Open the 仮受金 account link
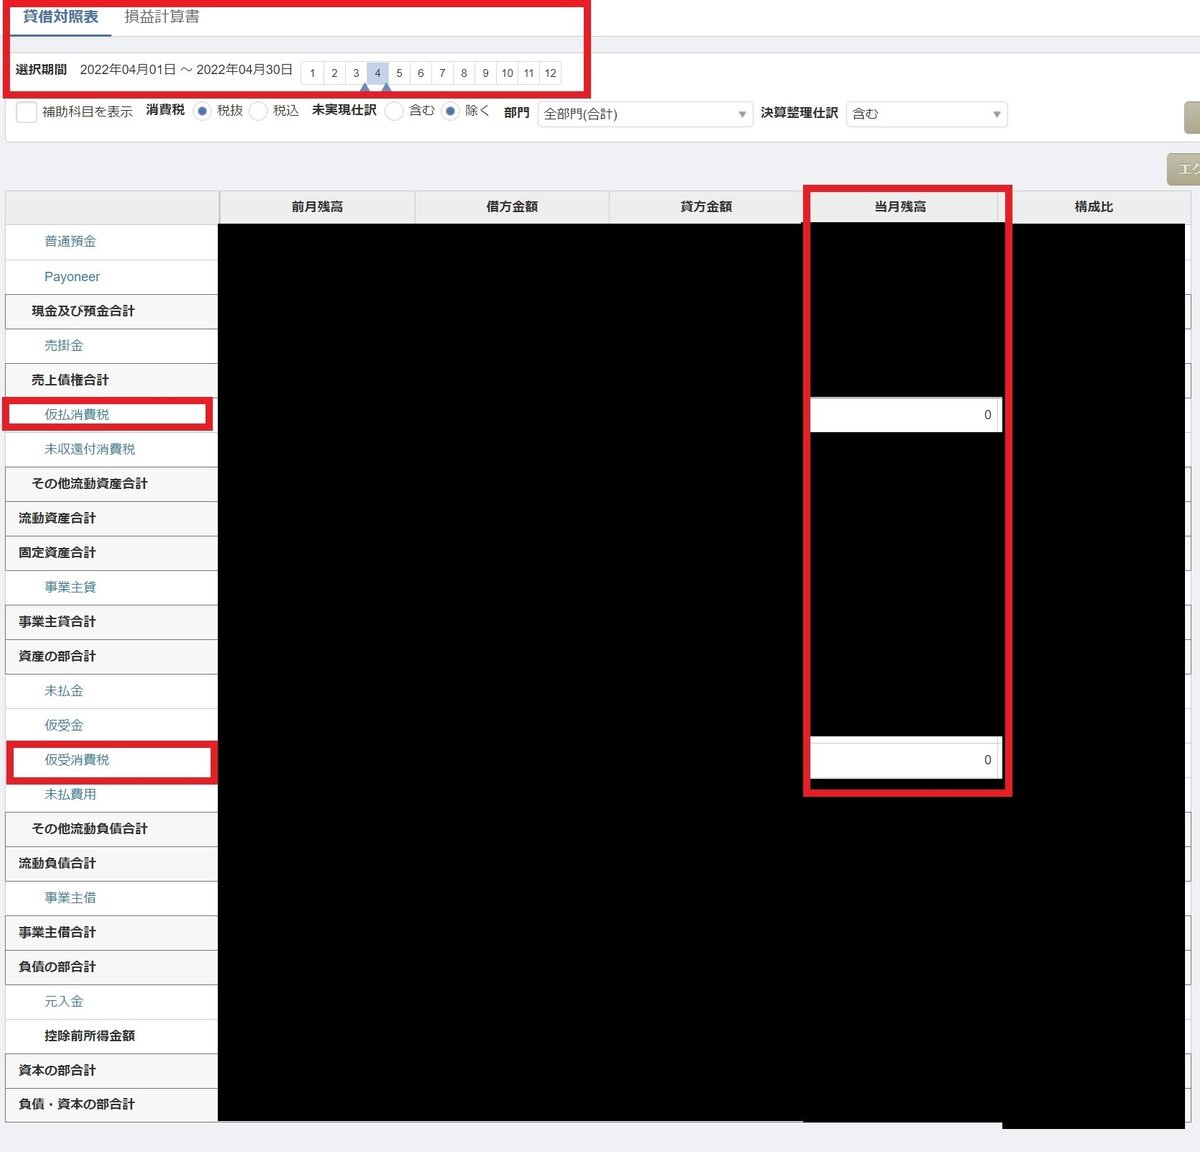Viewport: 1200px width, 1152px height. [x=64, y=726]
